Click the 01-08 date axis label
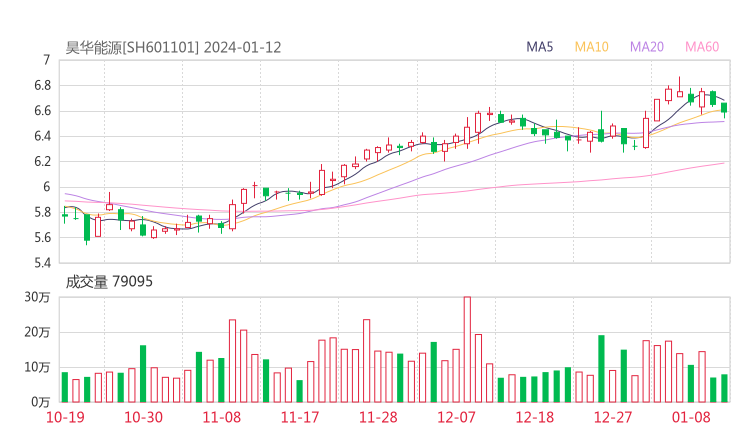740x440 pixels. pos(691,417)
